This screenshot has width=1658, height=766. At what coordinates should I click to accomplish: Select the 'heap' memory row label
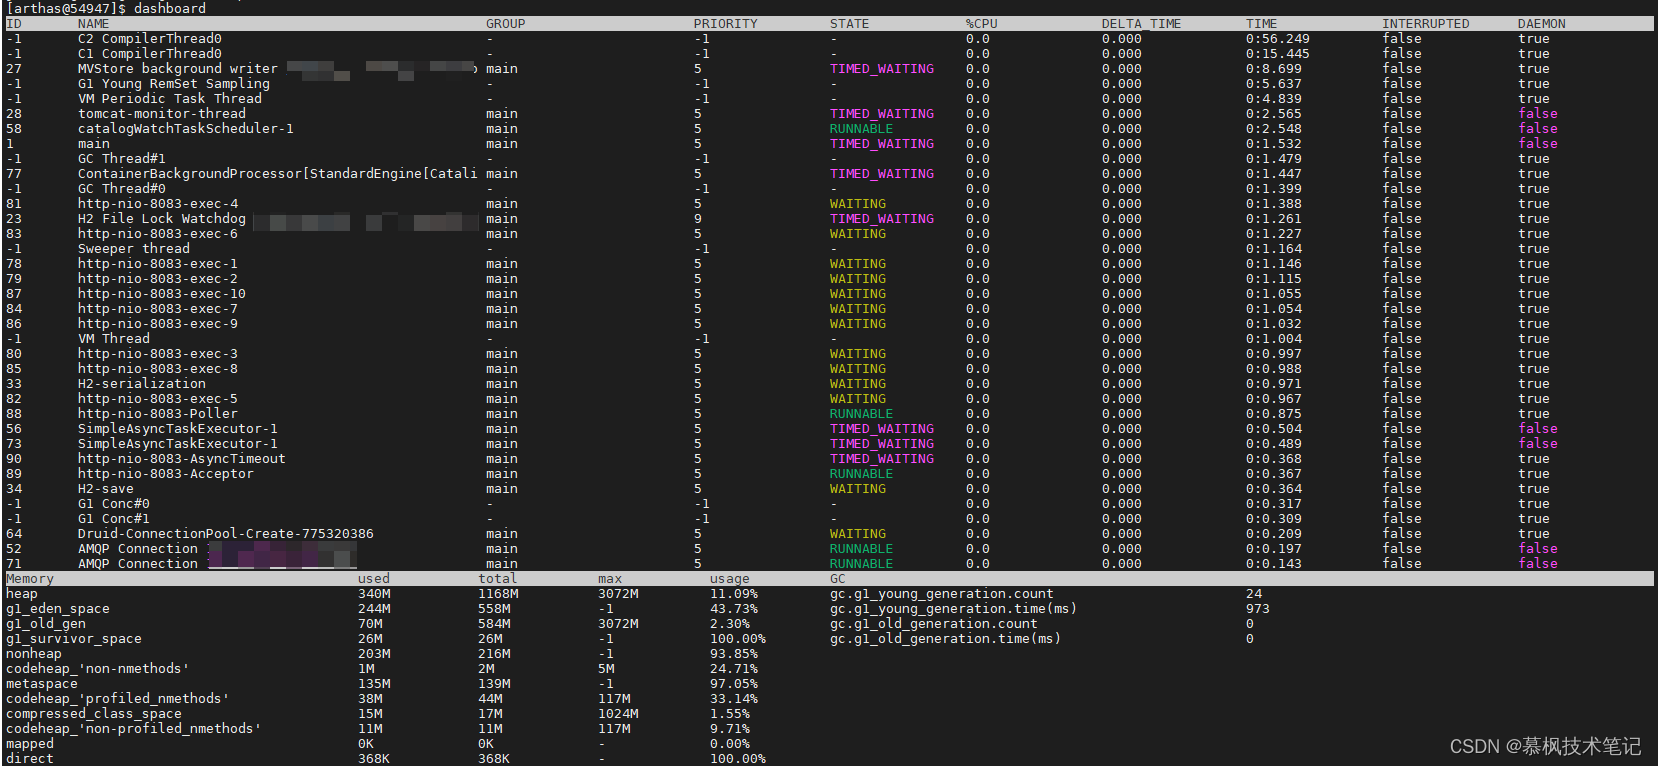[x=22, y=594]
